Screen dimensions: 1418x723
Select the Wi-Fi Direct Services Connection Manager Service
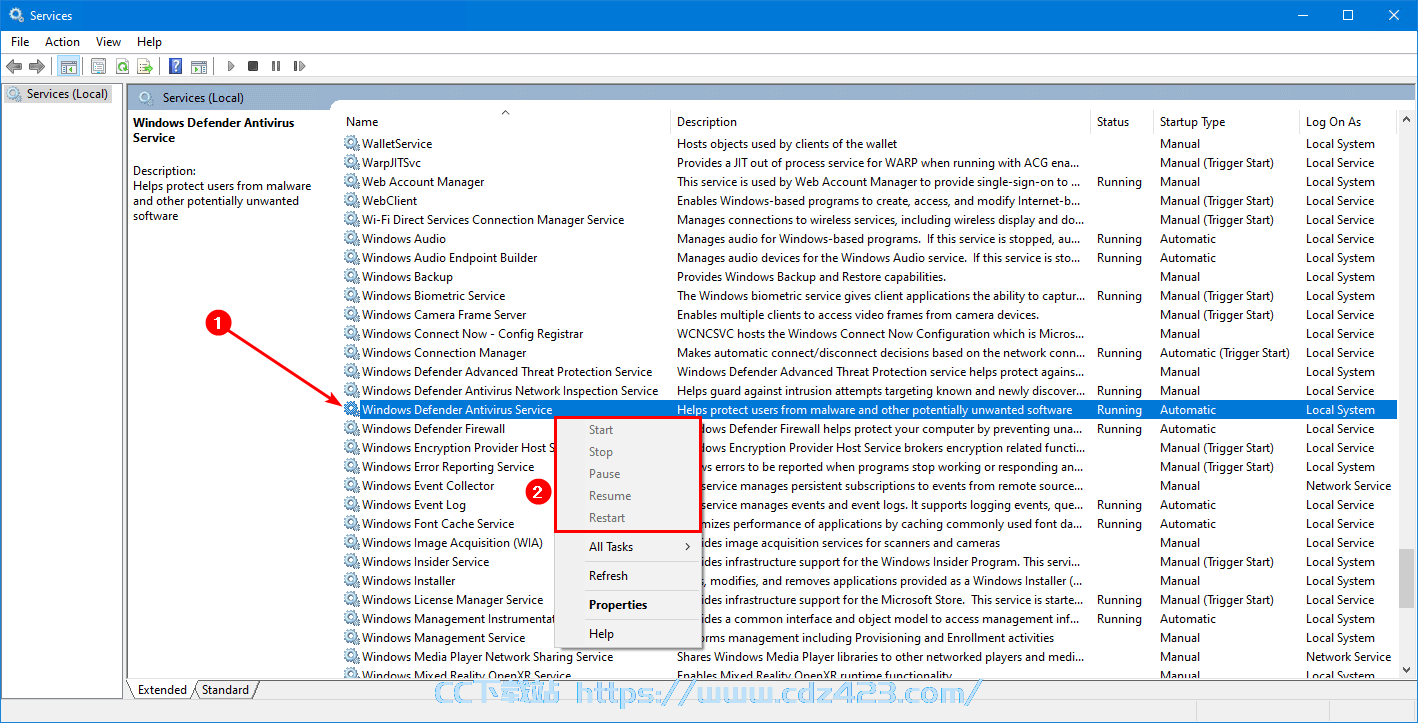[x=869, y=220]
